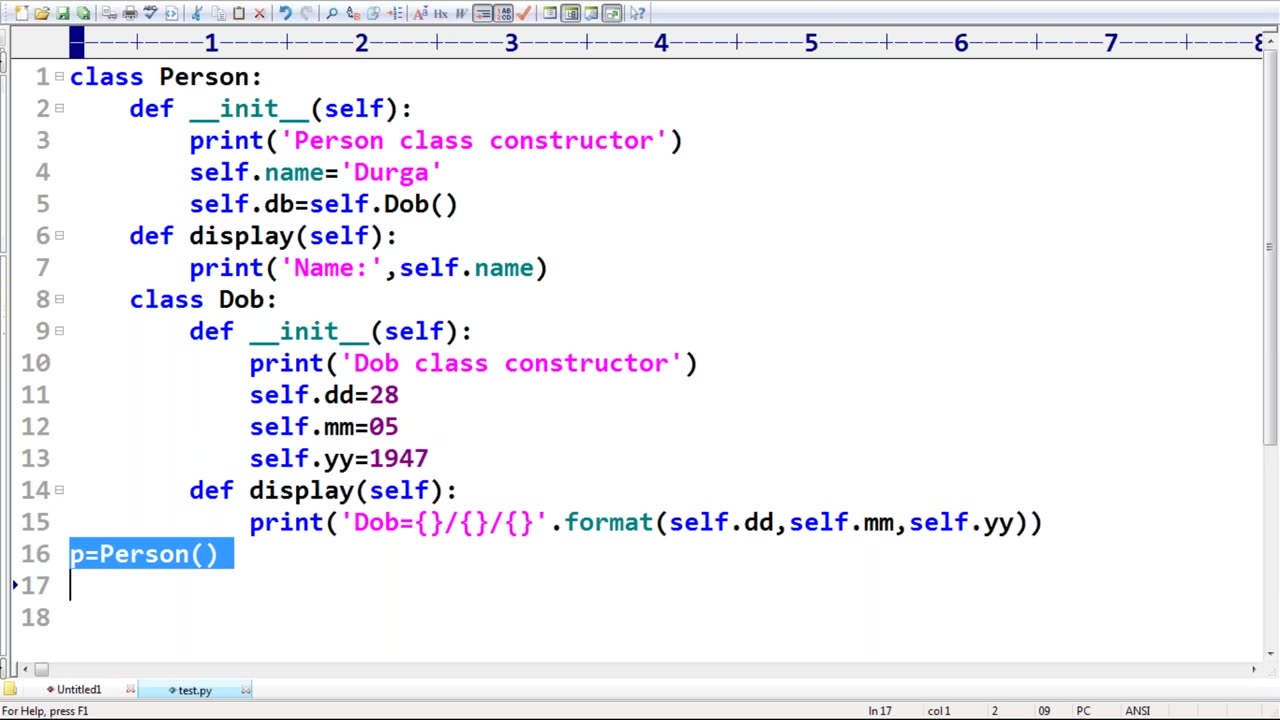1280x720 pixels.
Task: Toggle the W word wrap button
Action: coord(460,13)
